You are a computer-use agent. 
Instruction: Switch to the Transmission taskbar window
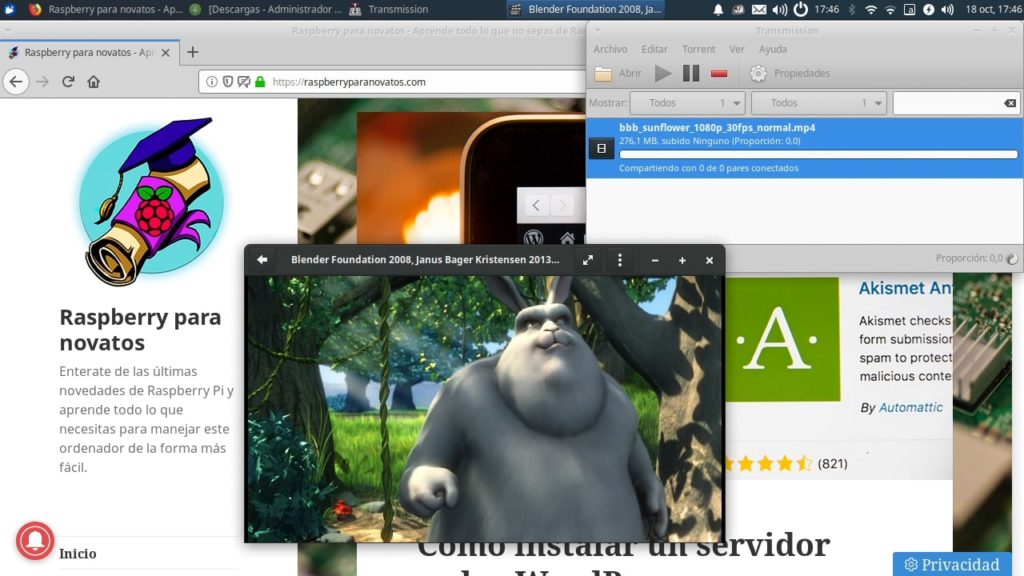tap(389, 9)
